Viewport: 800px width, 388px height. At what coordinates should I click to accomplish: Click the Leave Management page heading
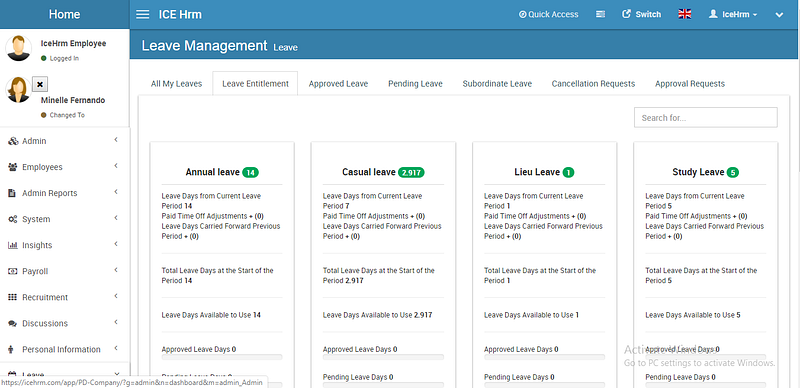204,46
